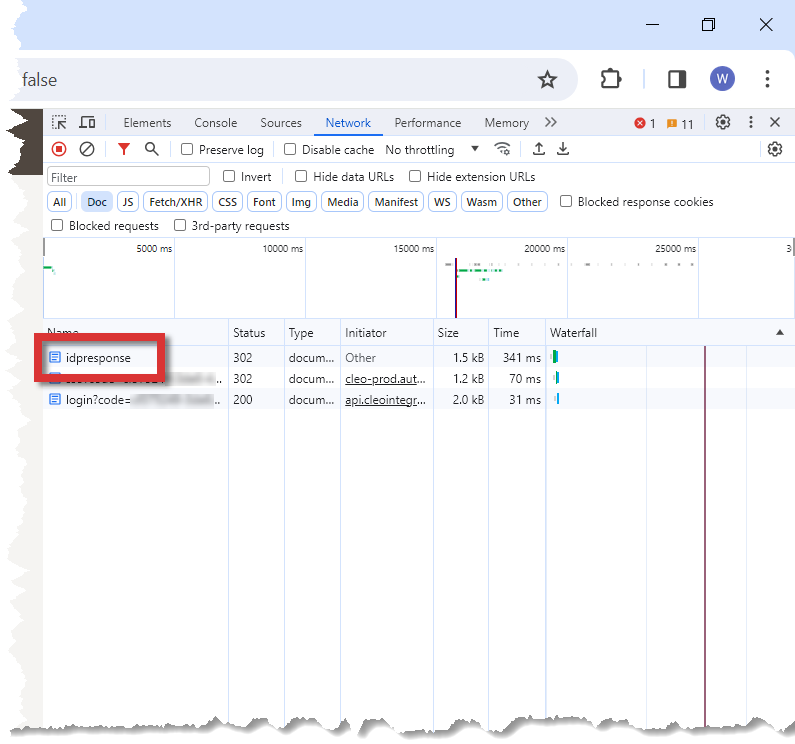Screen dimensions: 795x744
Task: Sort by the Initiator column header
Action: (387, 333)
